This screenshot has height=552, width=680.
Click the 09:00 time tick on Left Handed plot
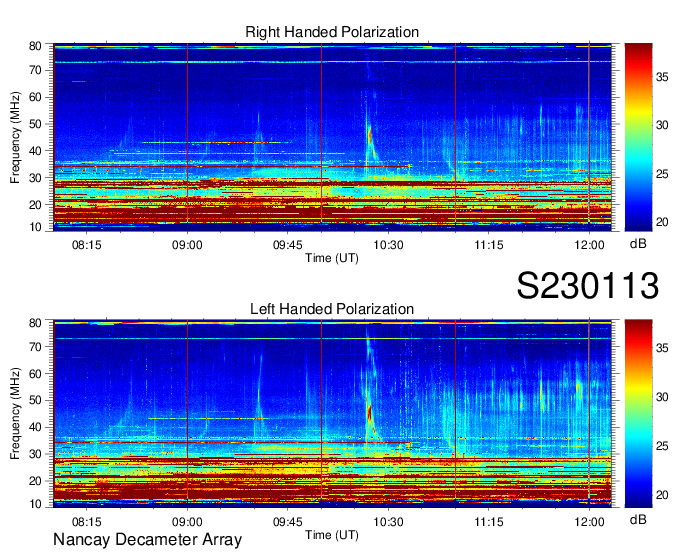187,521
